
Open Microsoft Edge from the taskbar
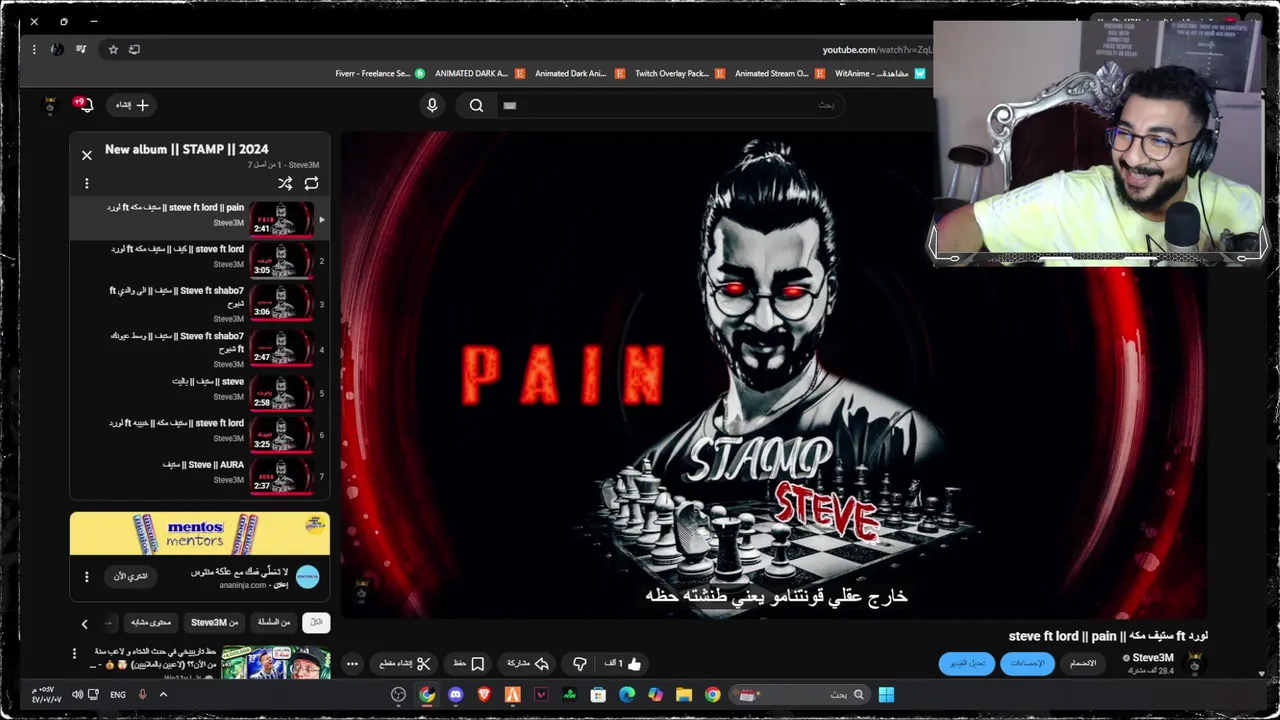point(627,695)
